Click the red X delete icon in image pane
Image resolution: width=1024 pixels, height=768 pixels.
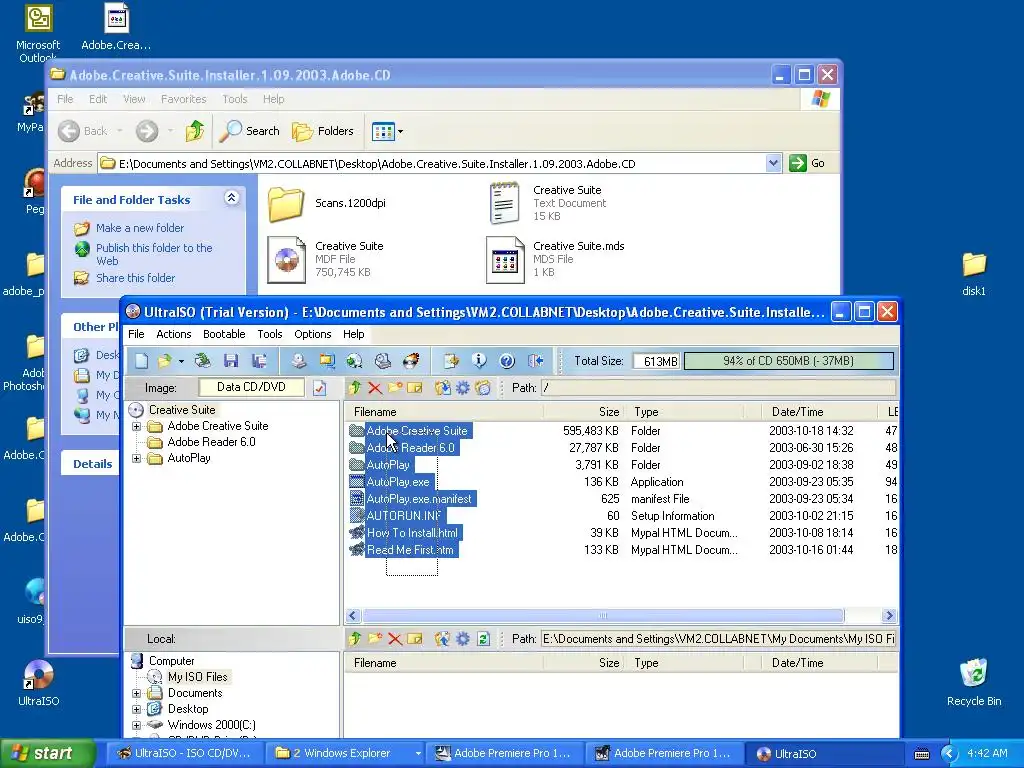(375, 388)
